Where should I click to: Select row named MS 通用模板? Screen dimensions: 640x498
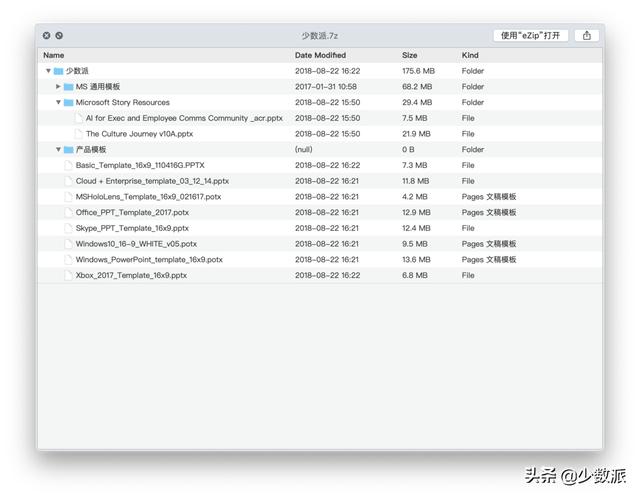[x=320, y=87]
